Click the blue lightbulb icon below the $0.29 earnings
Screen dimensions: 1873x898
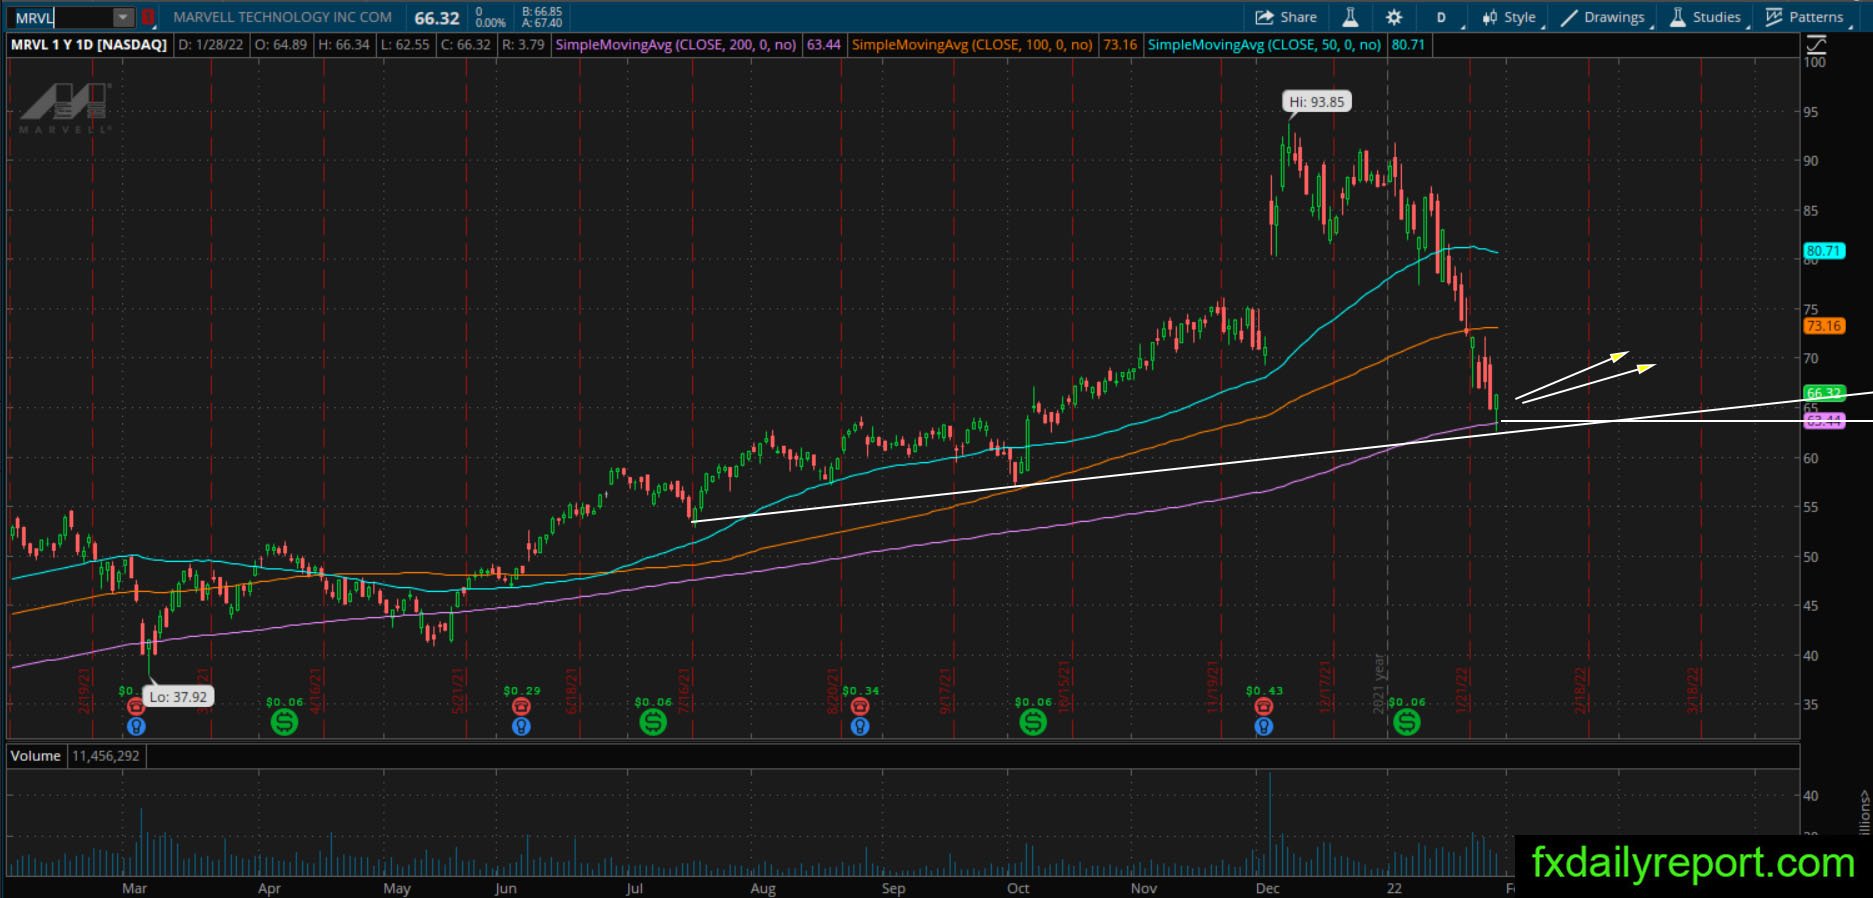click(x=521, y=726)
